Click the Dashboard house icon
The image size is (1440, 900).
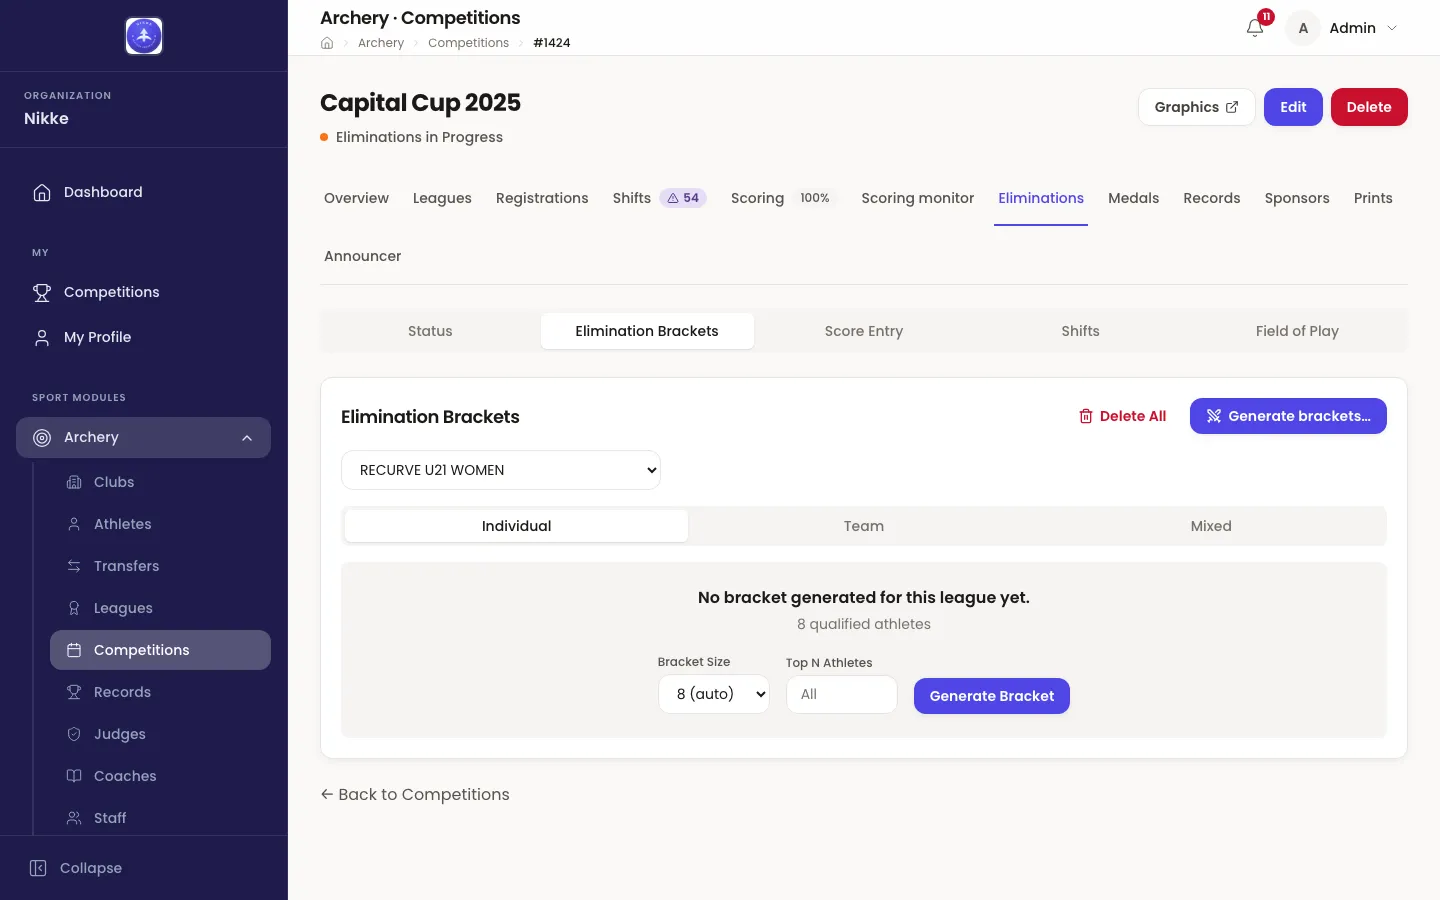point(42,192)
